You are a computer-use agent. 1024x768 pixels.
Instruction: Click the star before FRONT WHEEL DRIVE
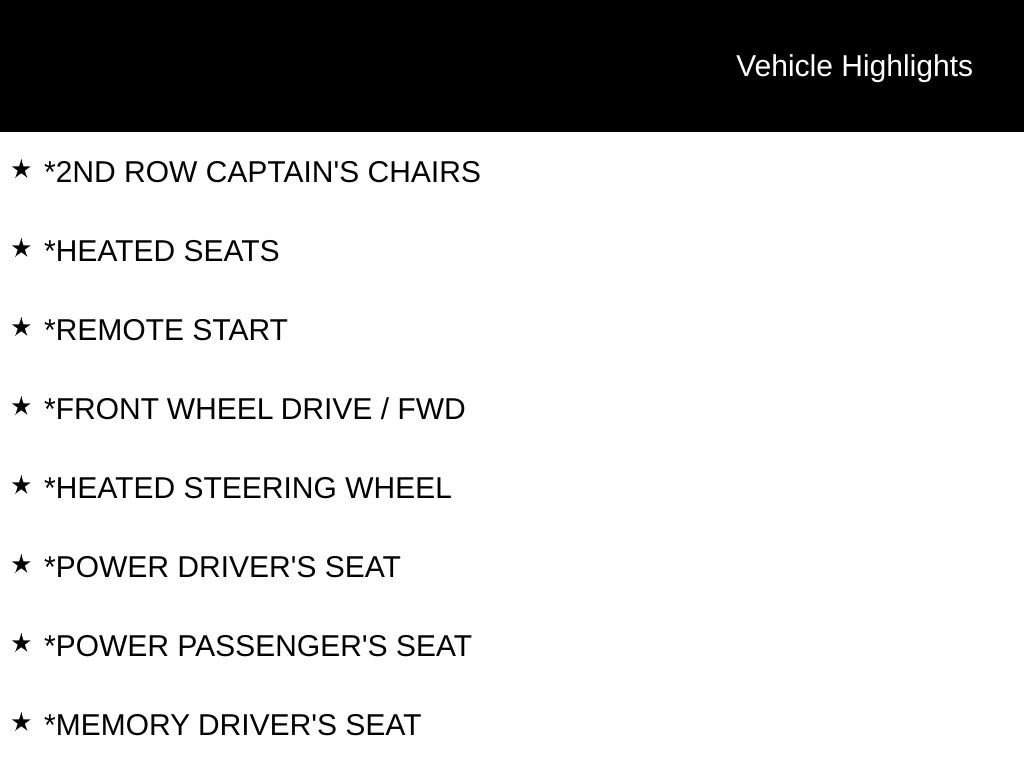point(21,407)
